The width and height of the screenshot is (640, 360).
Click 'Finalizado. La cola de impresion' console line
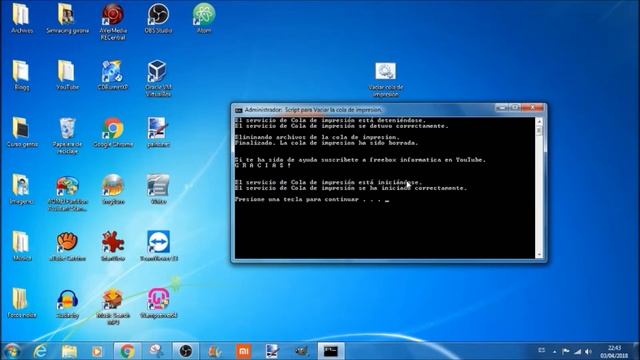(327, 143)
